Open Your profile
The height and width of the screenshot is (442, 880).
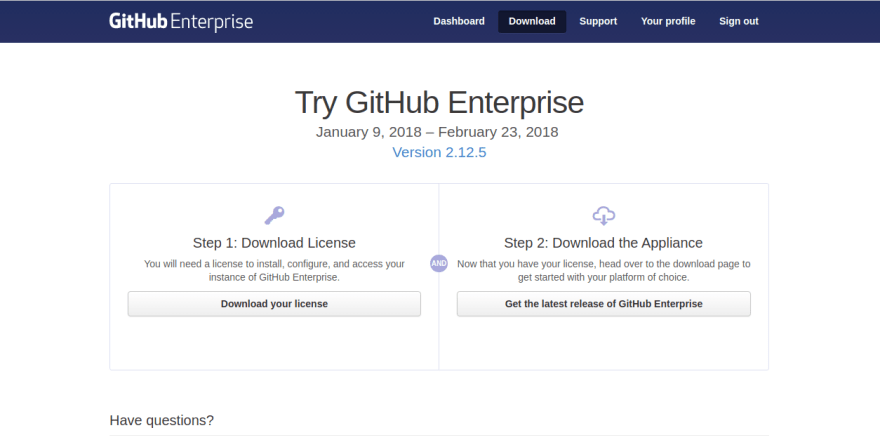pos(668,21)
